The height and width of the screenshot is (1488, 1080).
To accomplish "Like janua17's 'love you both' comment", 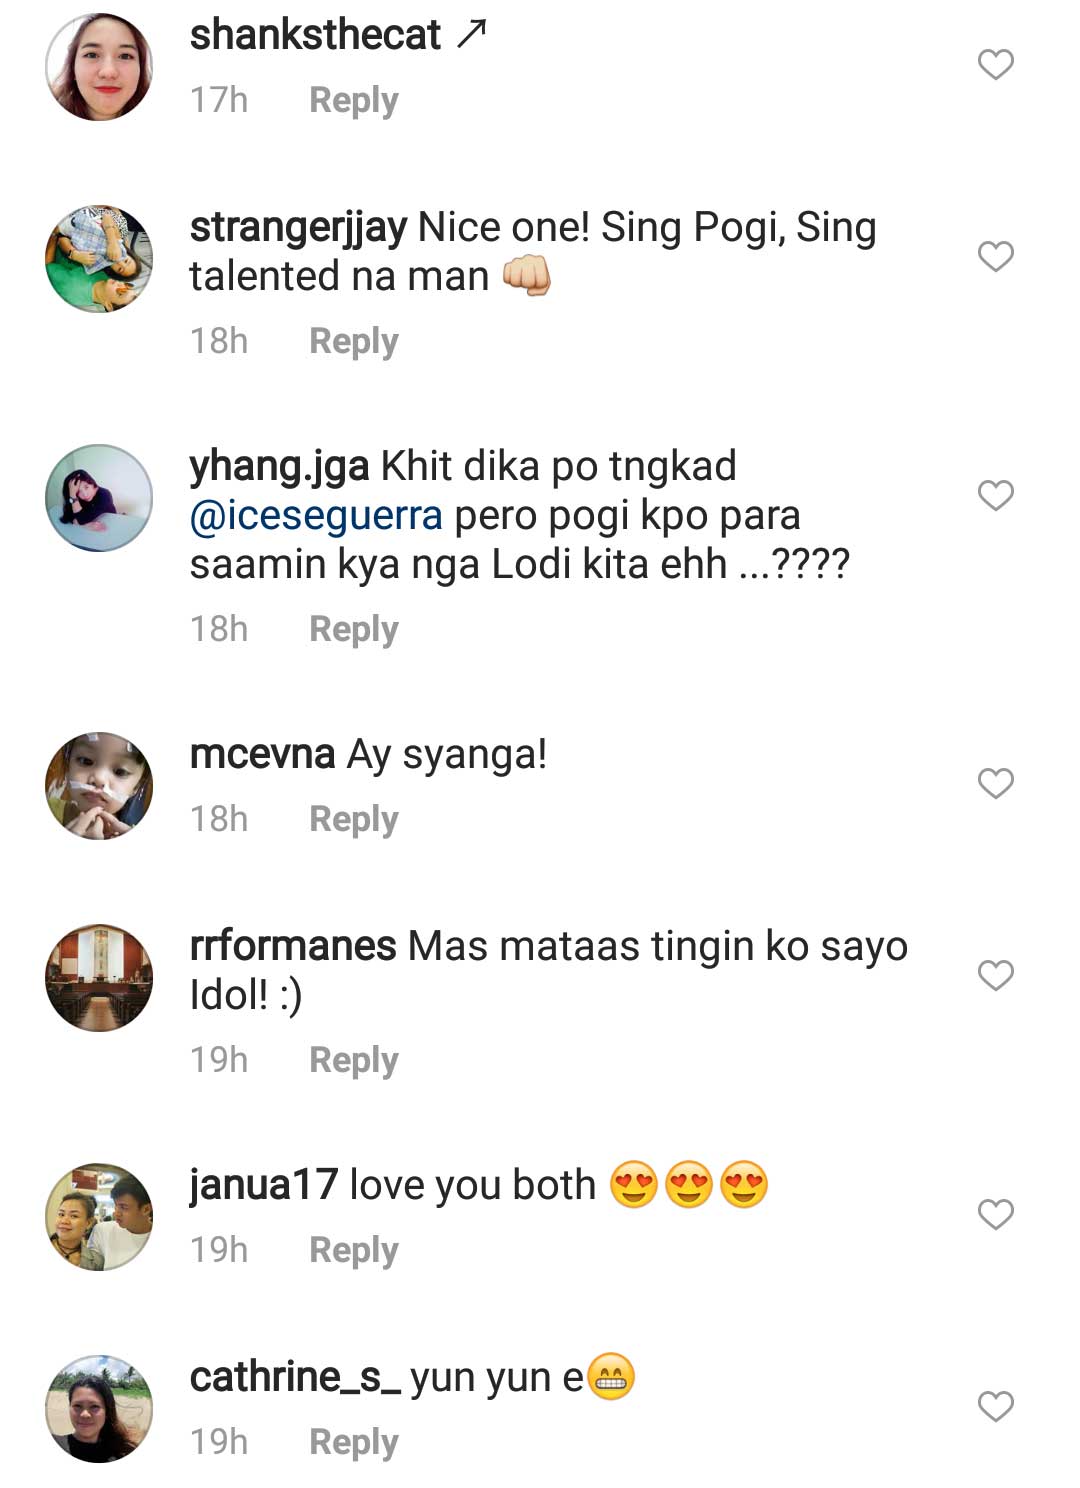I will [995, 1214].
